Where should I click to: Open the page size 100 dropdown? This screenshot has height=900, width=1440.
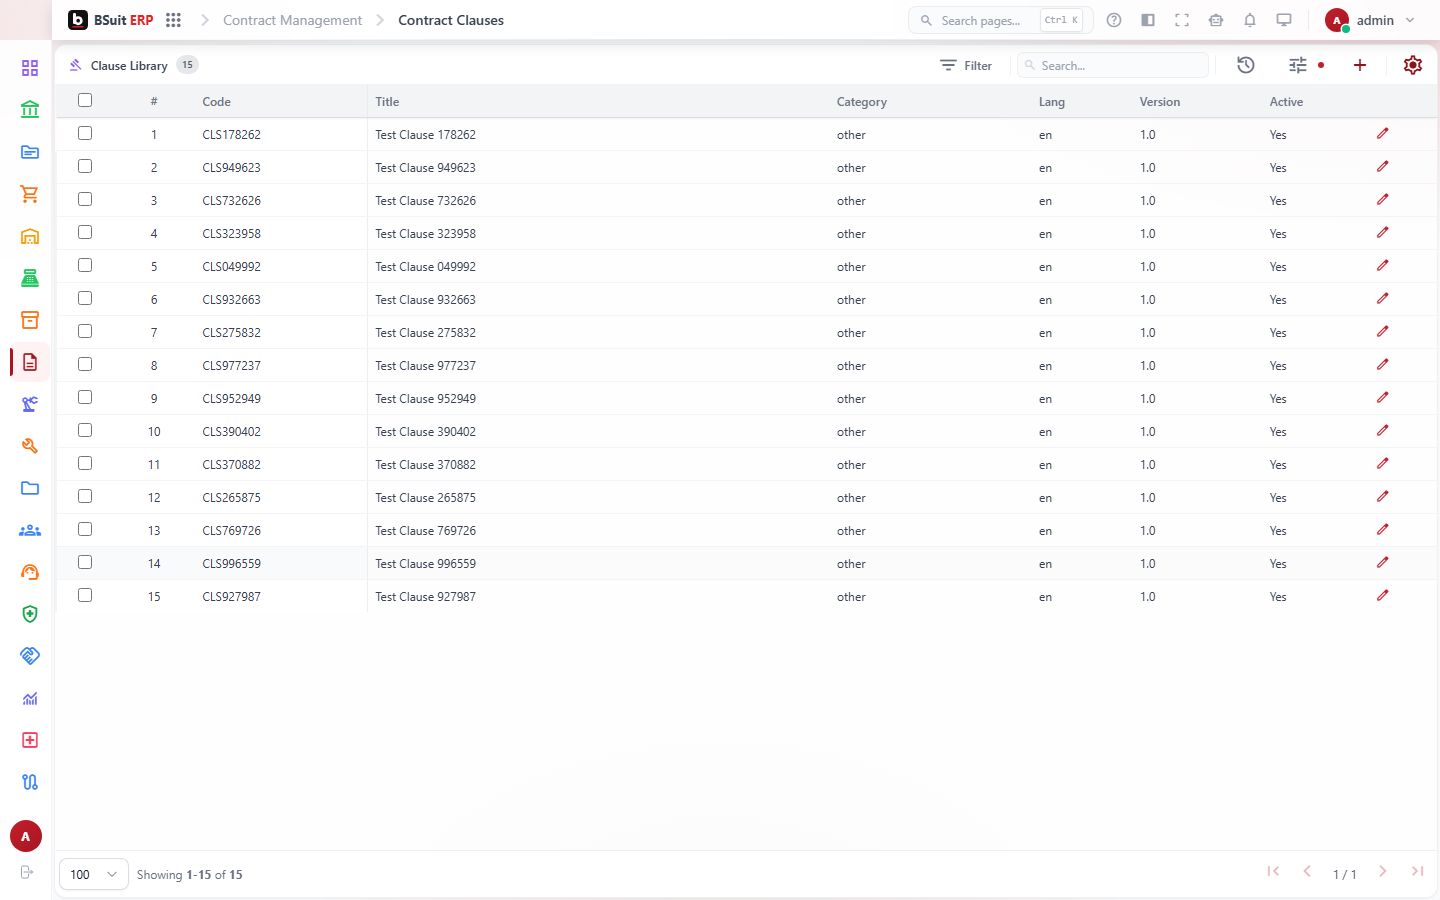pos(94,874)
